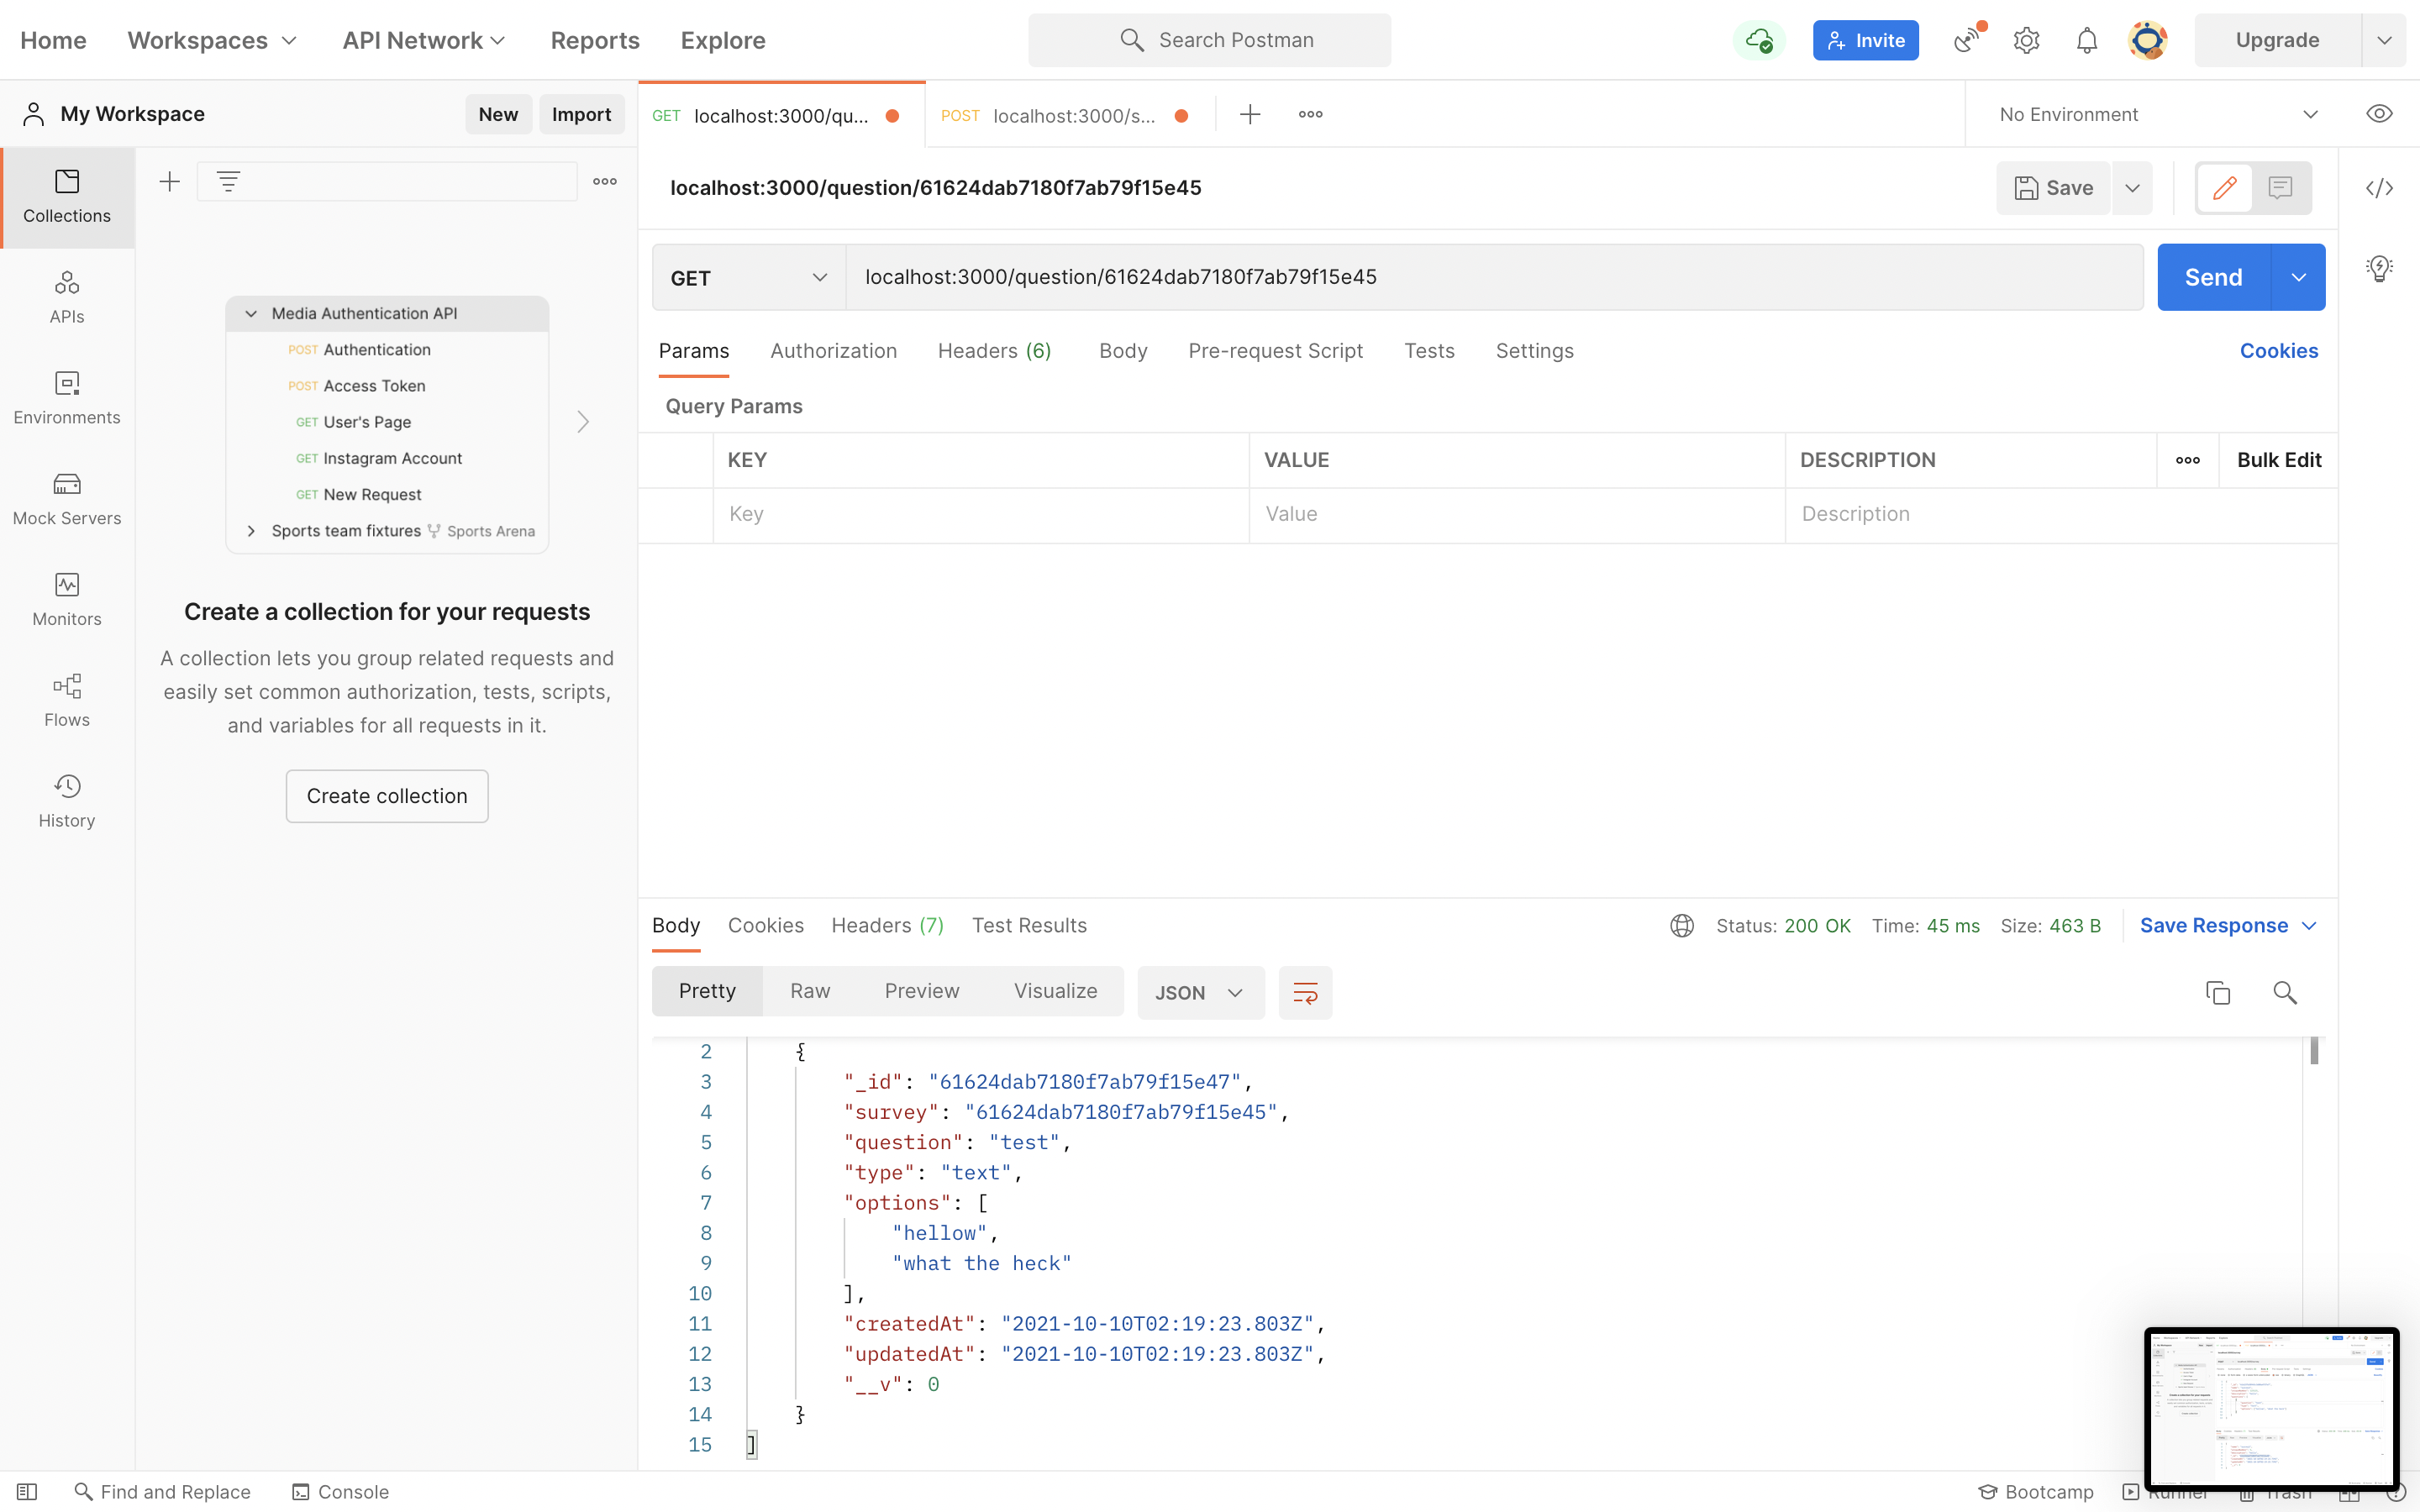2420x1512 pixels.
Task: Open the Monitors sidebar panel
Action: click(x=67, y=599)
